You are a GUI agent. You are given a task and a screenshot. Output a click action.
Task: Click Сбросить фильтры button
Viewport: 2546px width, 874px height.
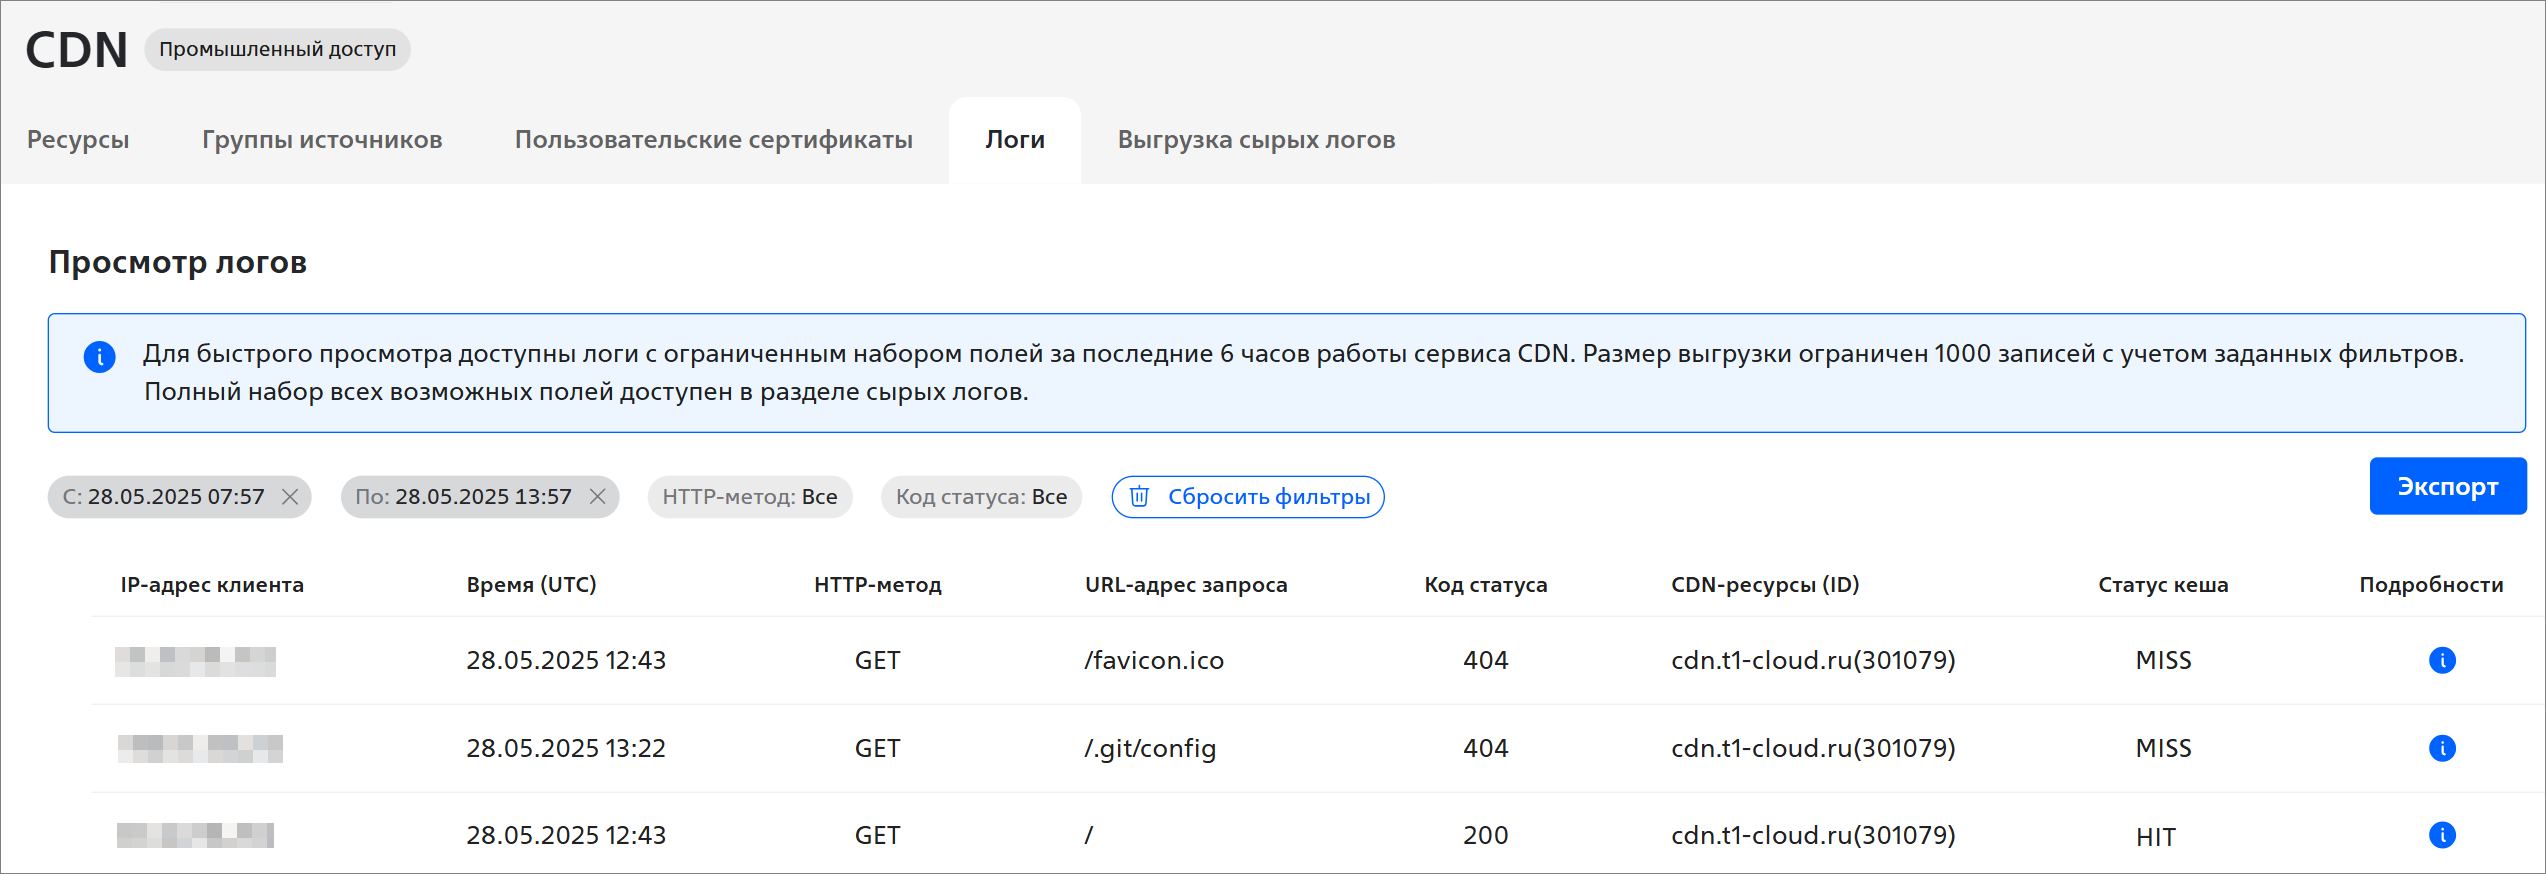pos(1248,497)
